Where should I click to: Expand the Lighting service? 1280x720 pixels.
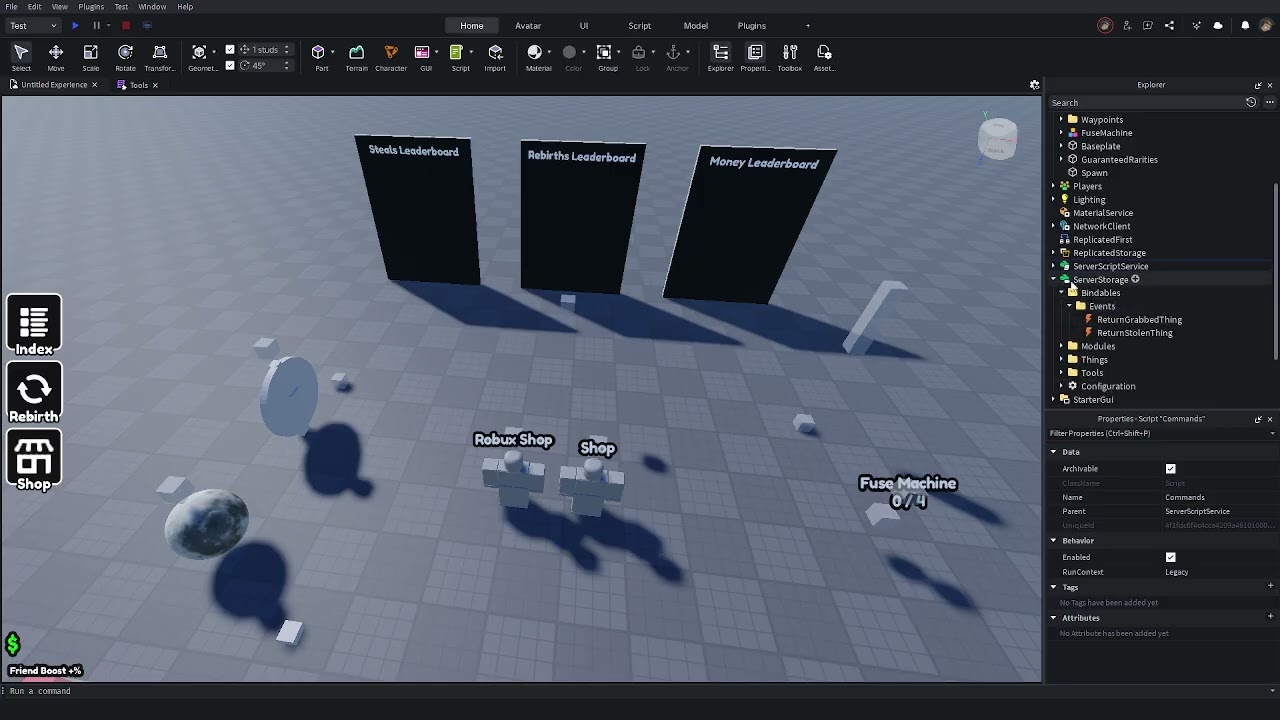click(x=1054, y=200)
